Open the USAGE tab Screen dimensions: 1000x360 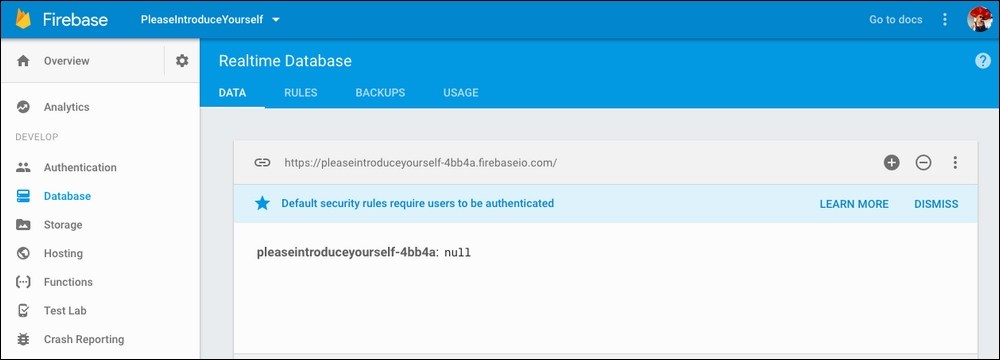pos(460,93)
